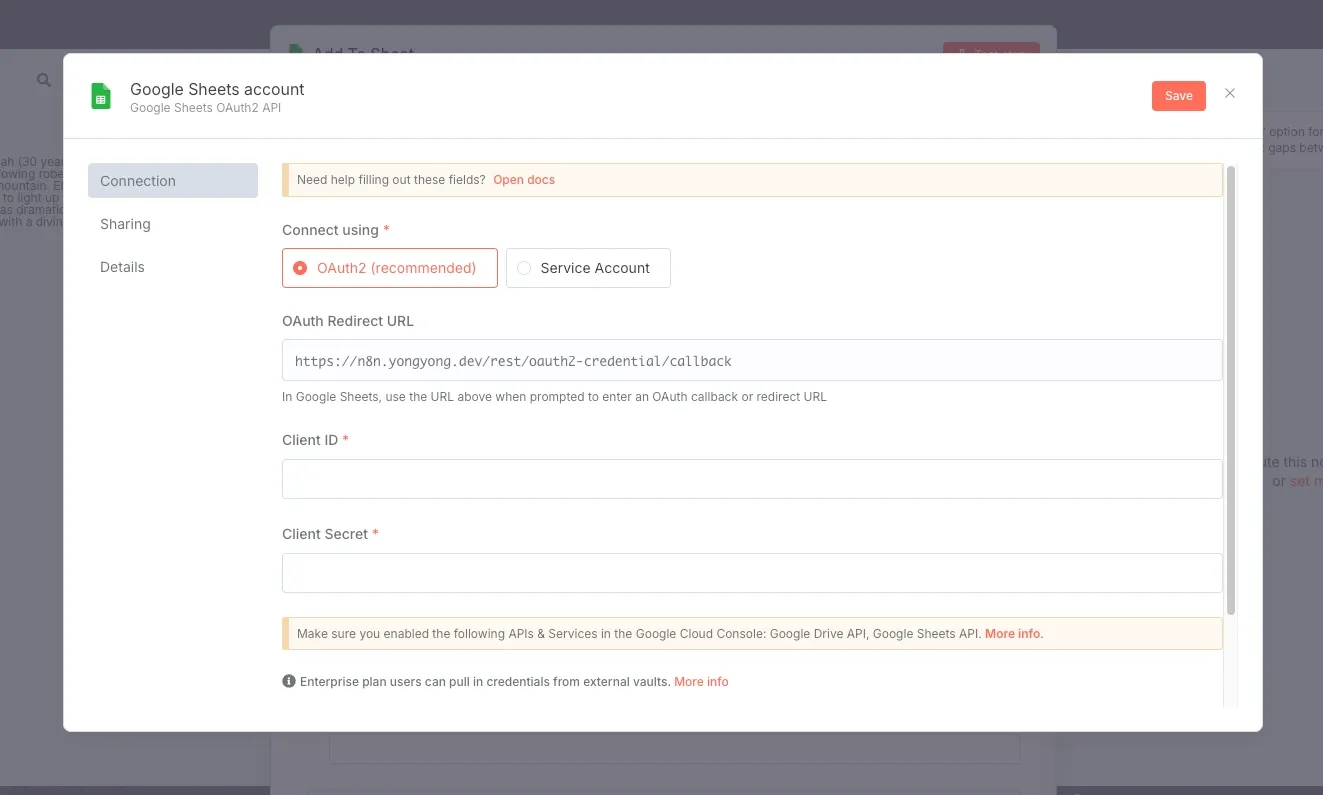Click the OAuth Redirect URL field
Viewport: 1323px width, 795px height.
pos(752,360)
